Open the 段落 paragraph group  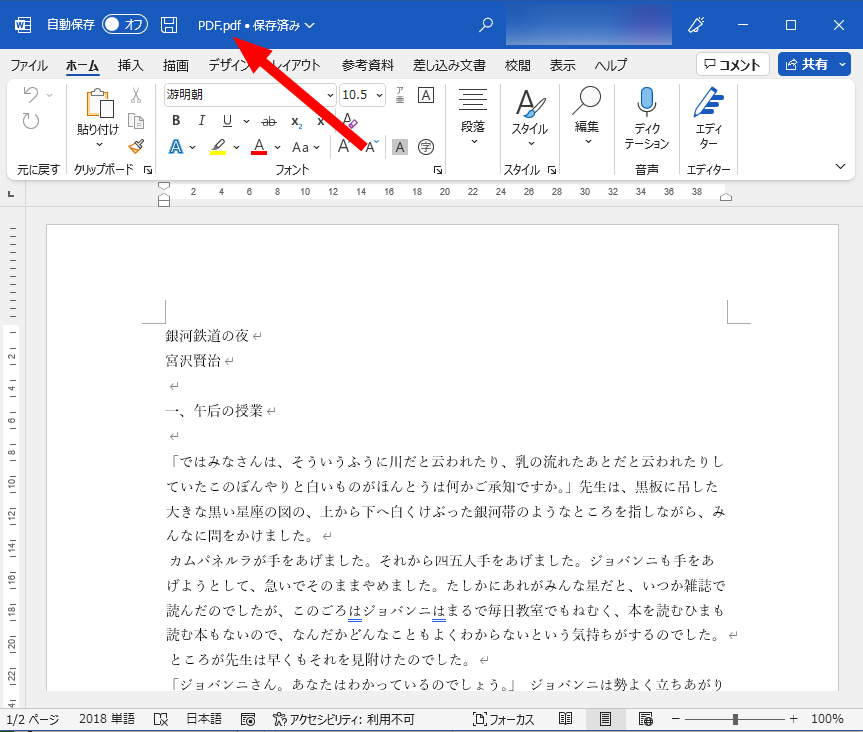pos(473,117)
